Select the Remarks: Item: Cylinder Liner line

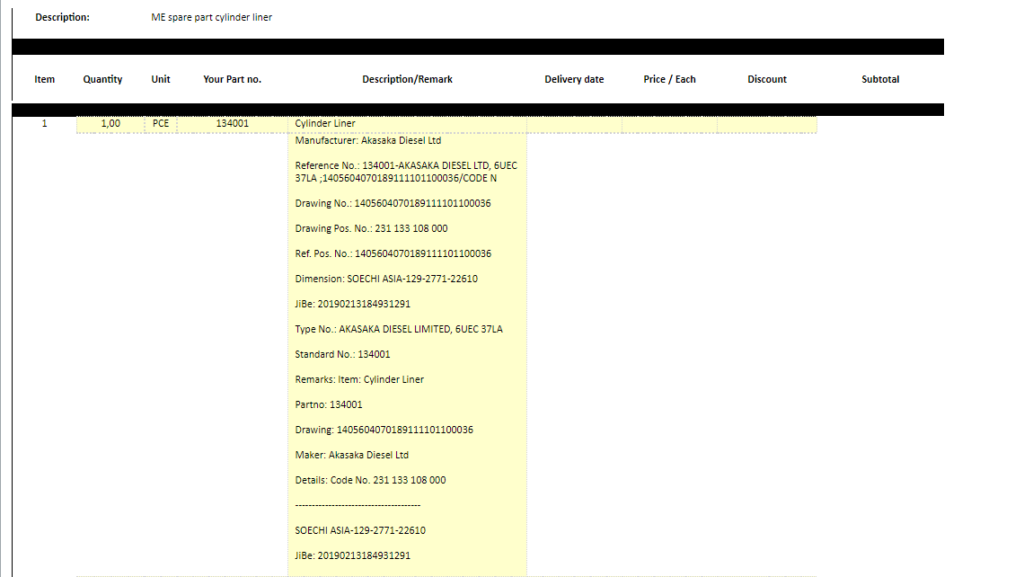tap(360, 380)
